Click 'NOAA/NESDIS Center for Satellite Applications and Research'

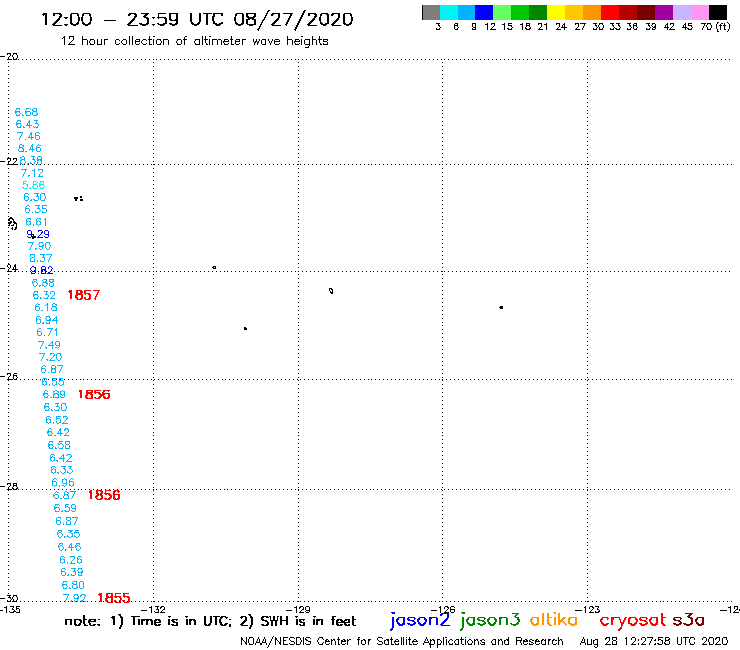click(402, 642)
